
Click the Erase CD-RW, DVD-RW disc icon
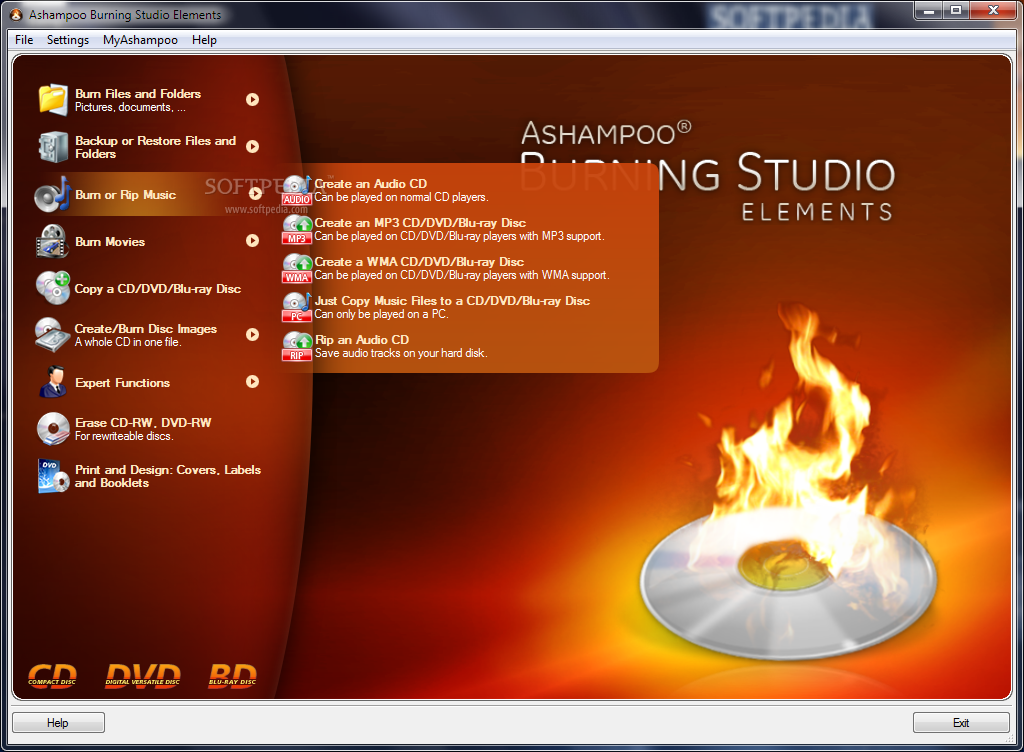click(x=53, y=429)
